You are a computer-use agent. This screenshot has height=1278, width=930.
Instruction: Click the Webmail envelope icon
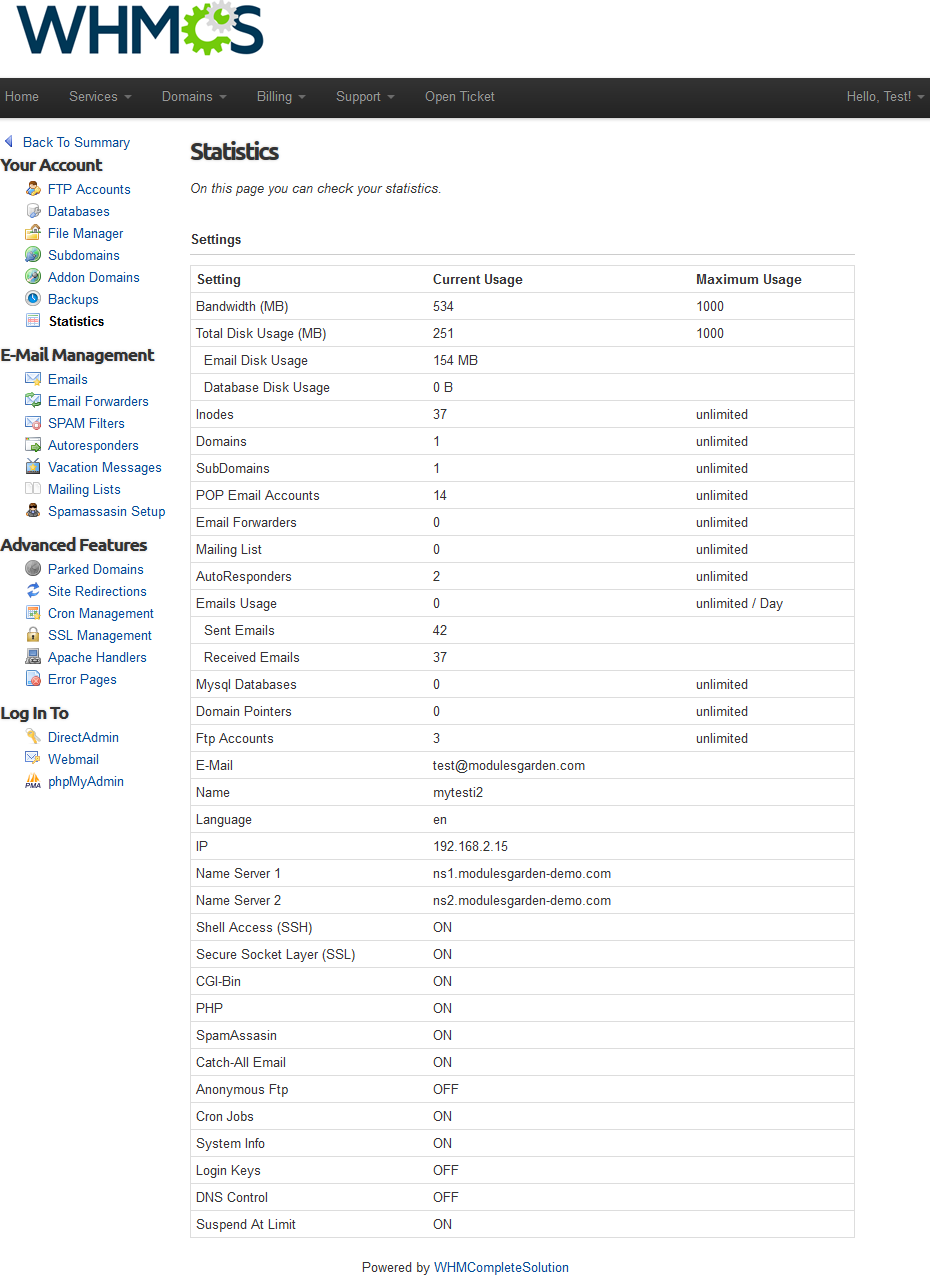click(33, 759)
